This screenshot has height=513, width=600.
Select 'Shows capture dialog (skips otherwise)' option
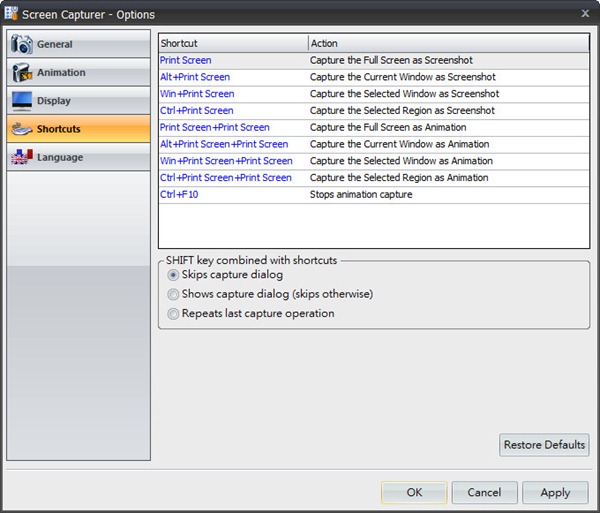[174, 294]
